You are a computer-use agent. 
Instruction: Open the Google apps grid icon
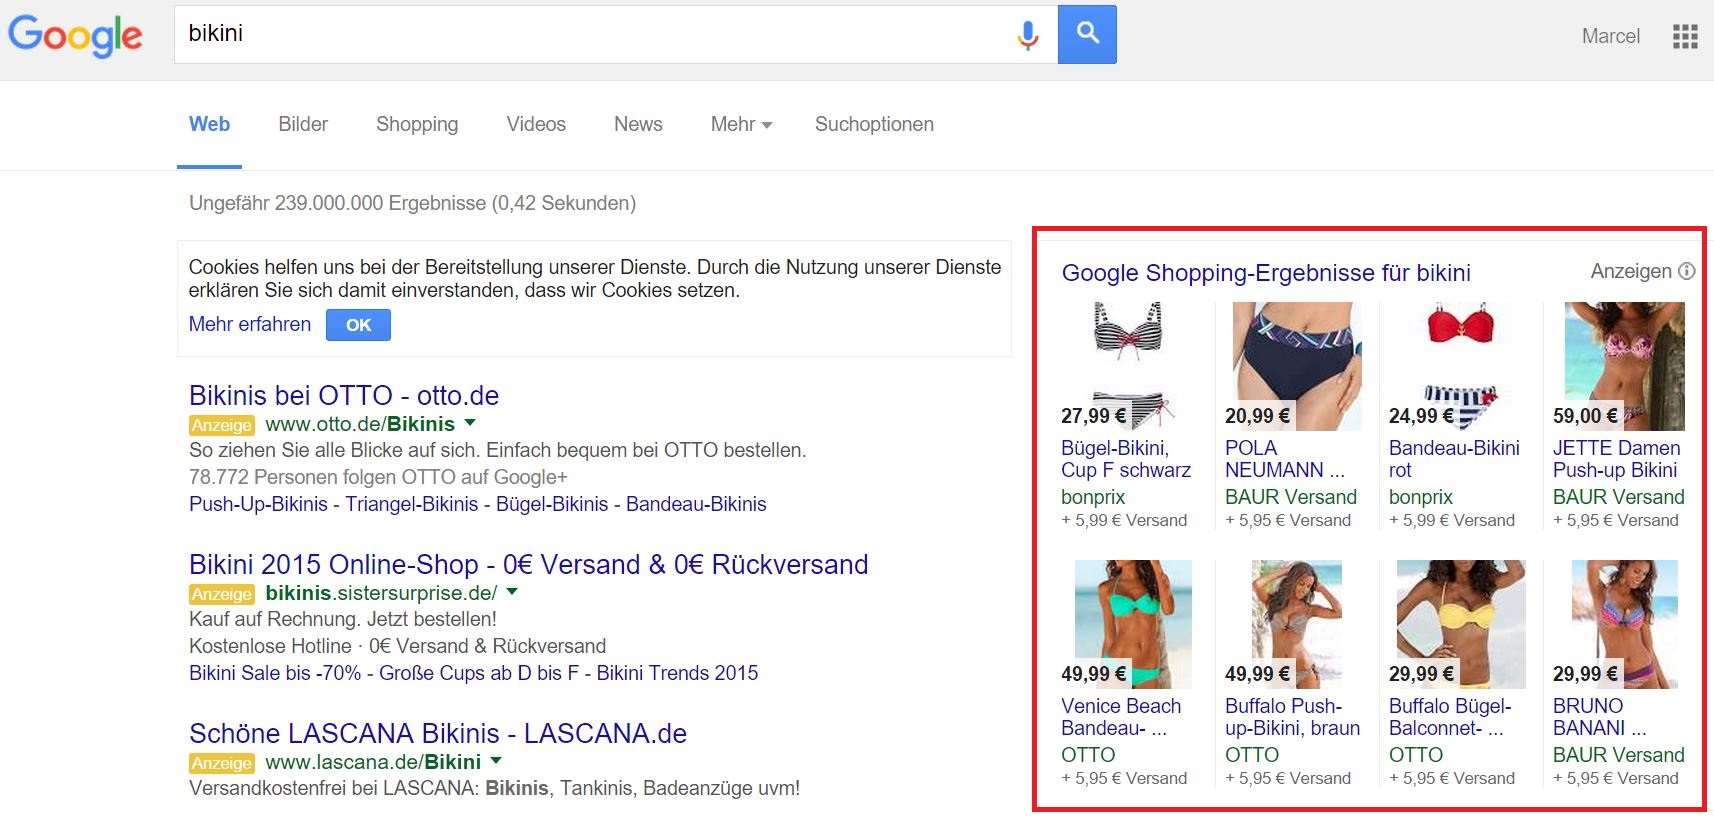pyautogui.click(x=1685, y=37)
